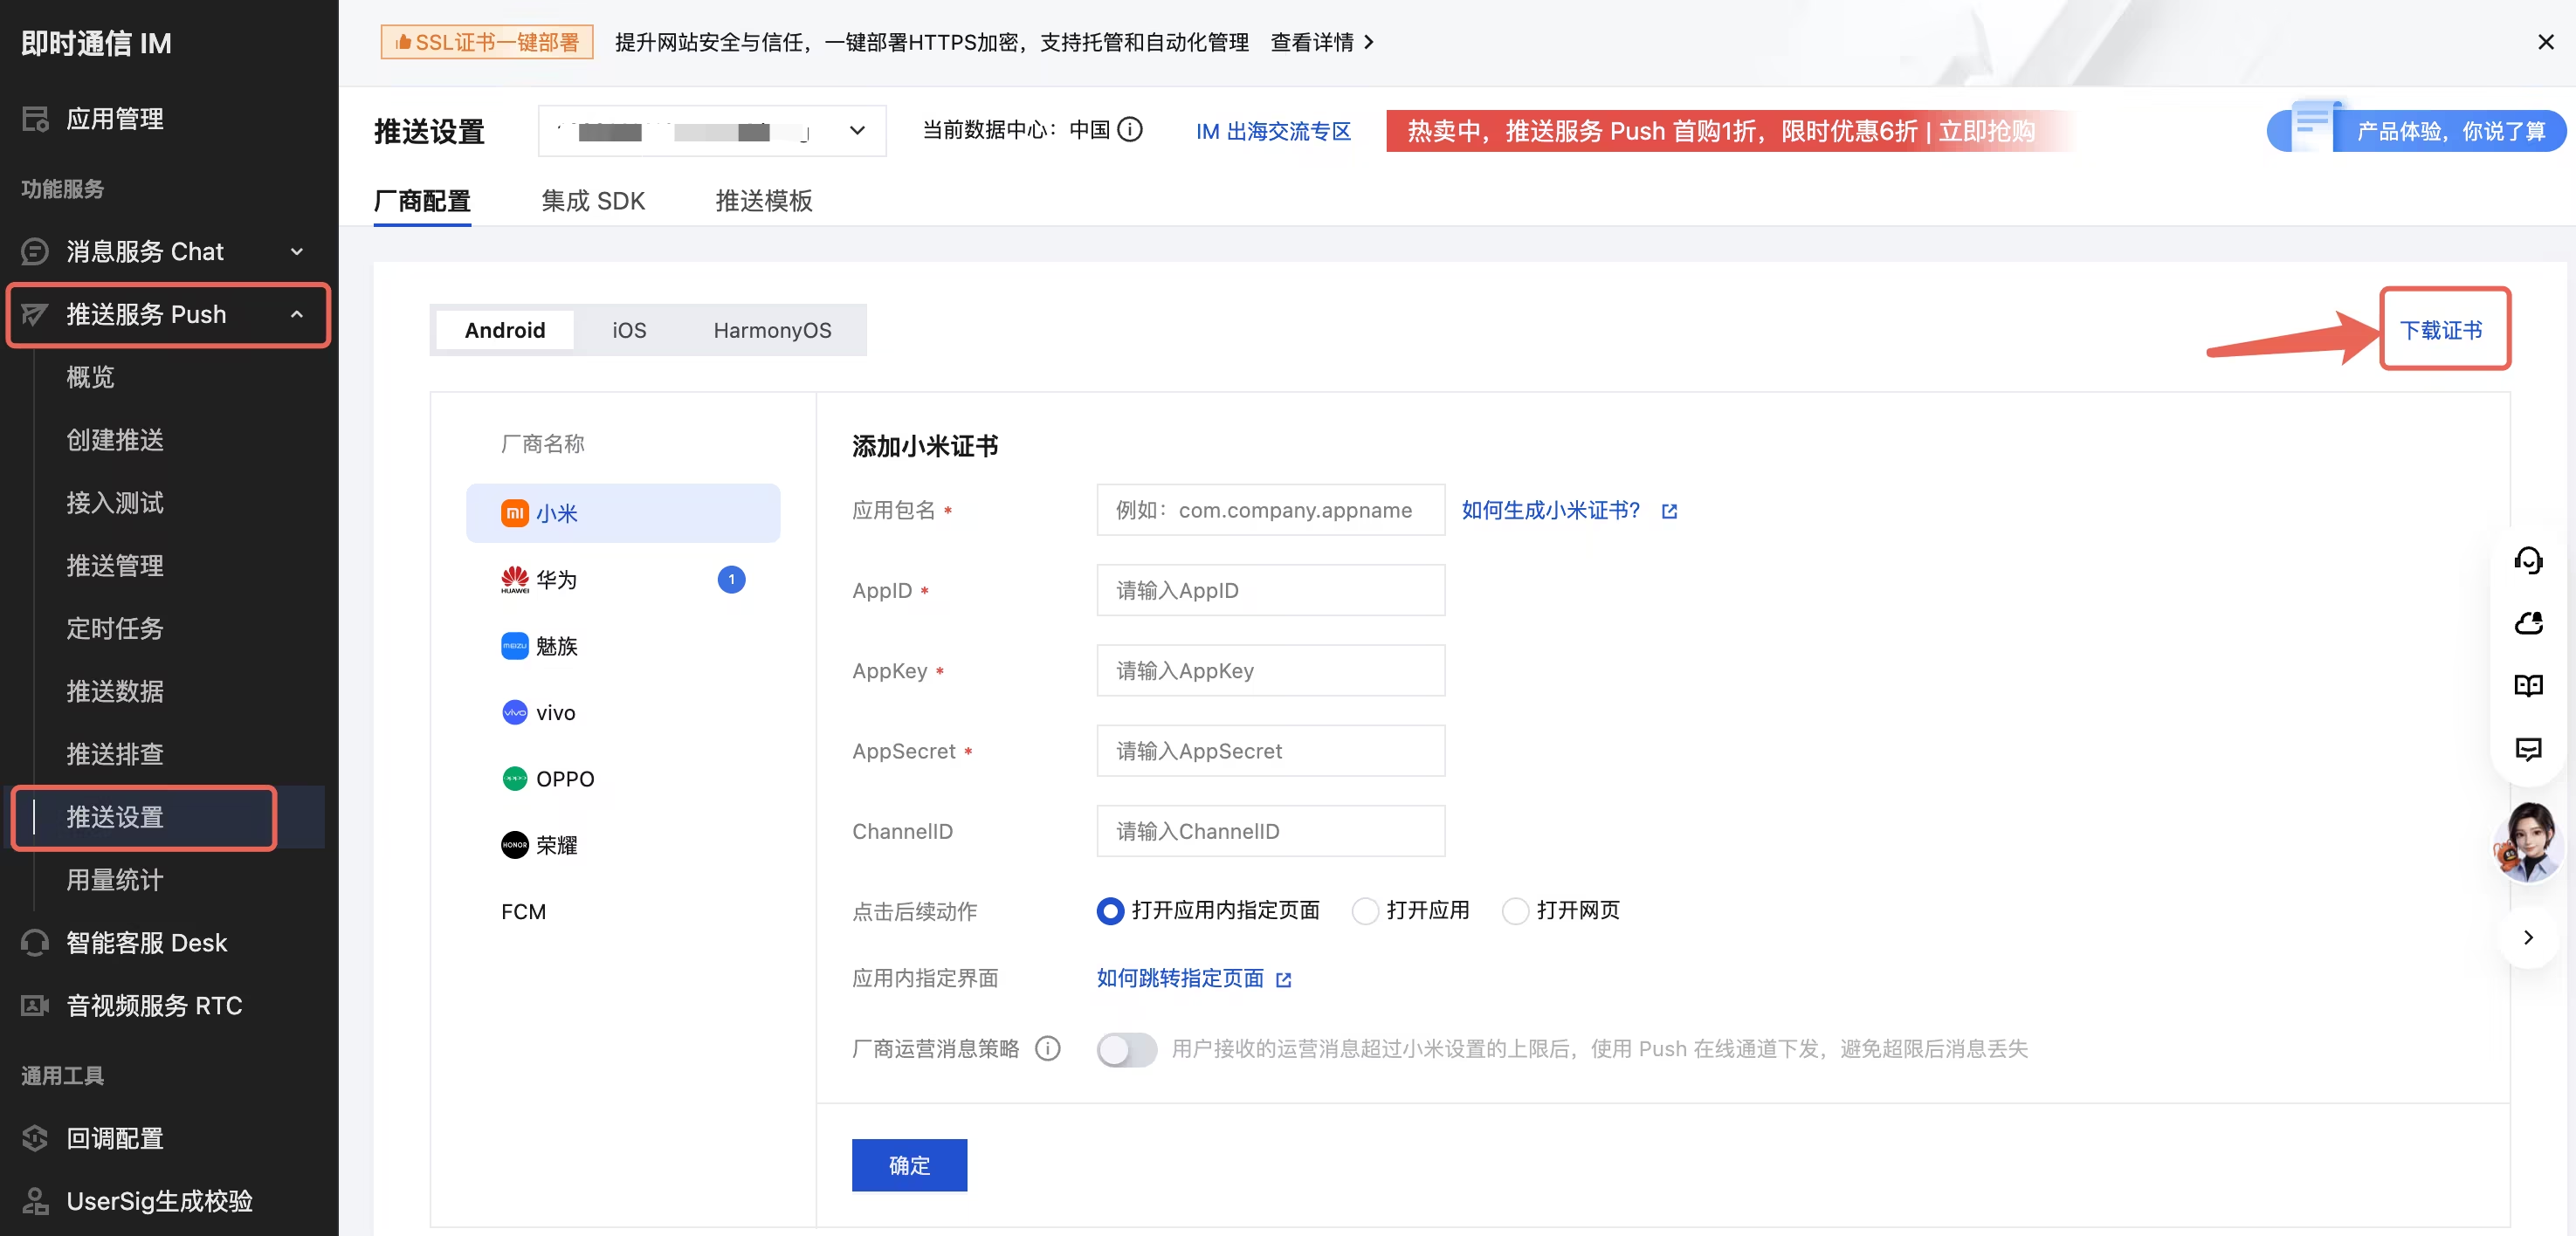The height and width of the screenshot is (1236, 2576).
Task: Click the OPPO logo icon
Action: (514, 778)
